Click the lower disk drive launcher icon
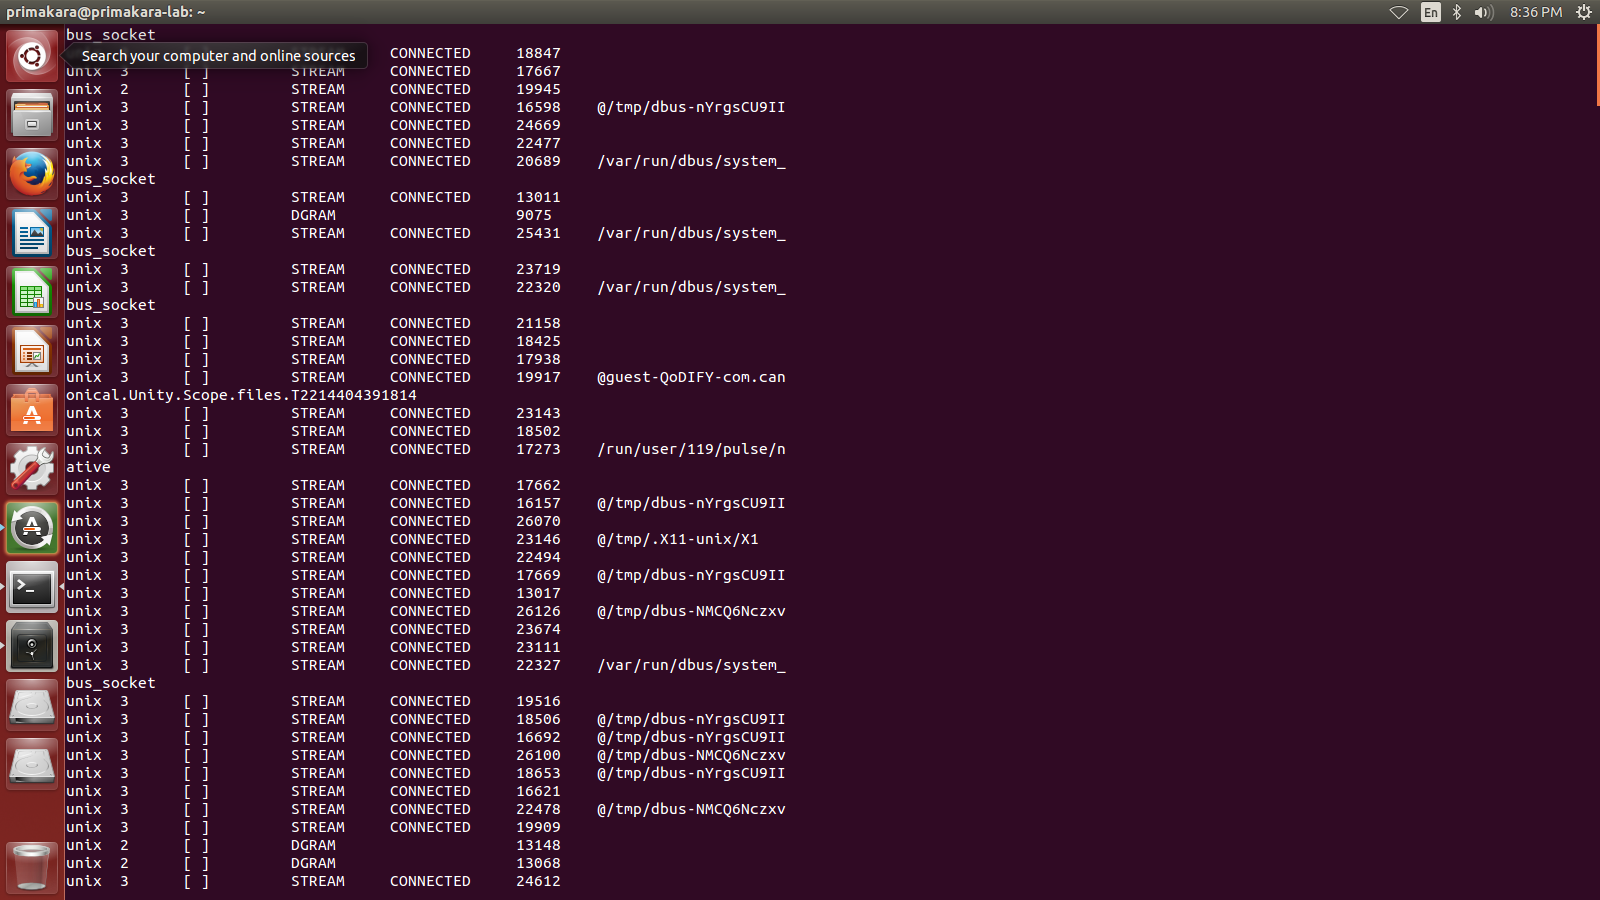 pyautogui.click(x=32, y=764)
